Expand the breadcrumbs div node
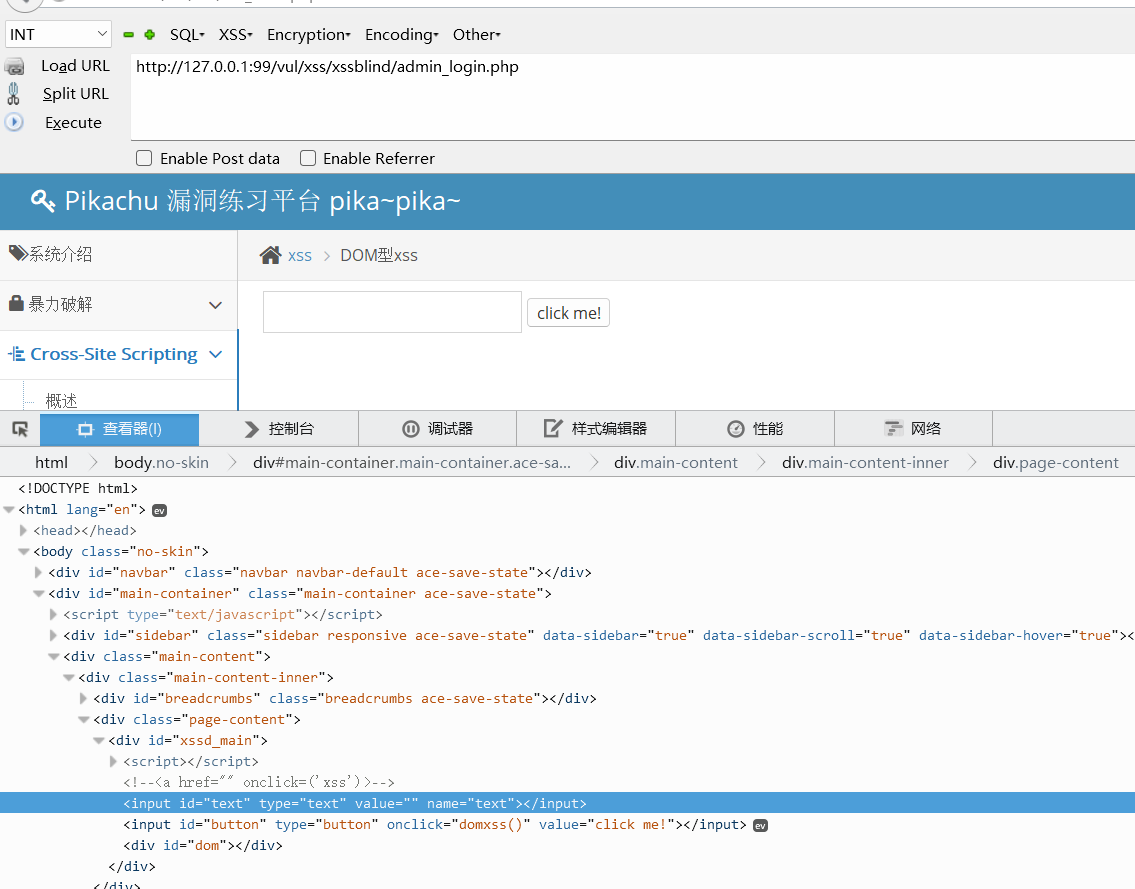This screenshot has height=889, width=1135. pyautogui.click(x=83, y=699)
